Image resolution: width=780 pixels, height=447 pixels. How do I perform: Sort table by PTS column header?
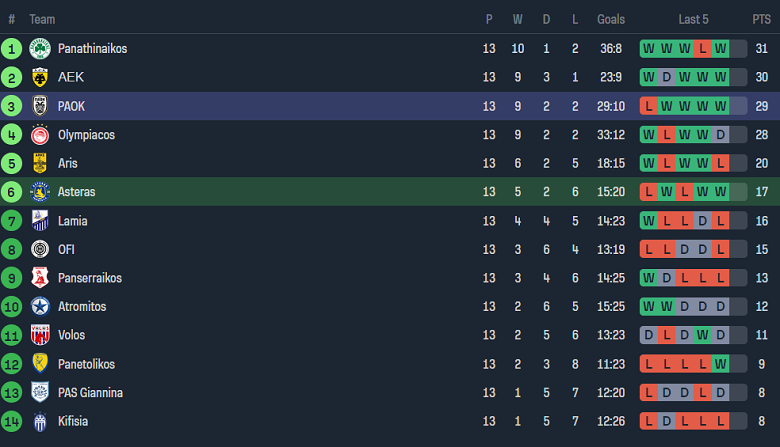(761, 19)
